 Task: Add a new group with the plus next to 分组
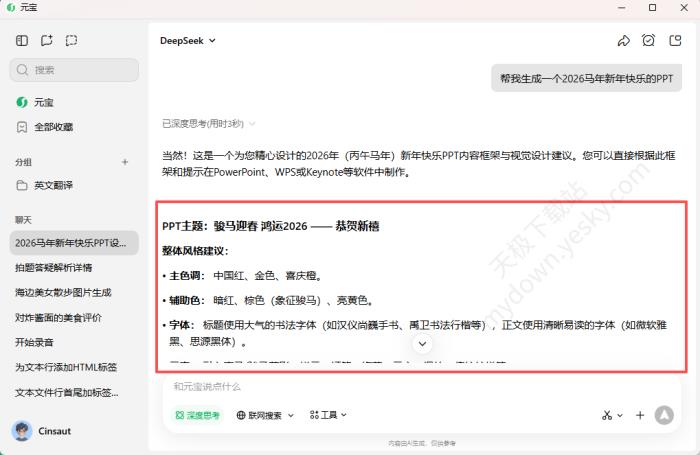tap(125, 162)
